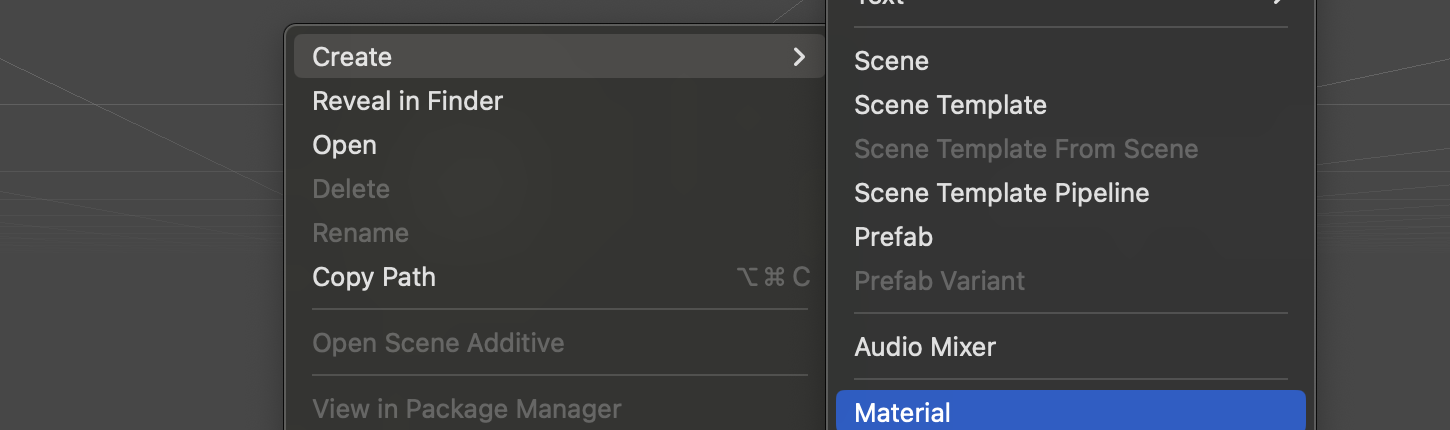1450x430 pixels.
Task: Expand the Create submenu arrow
Action: [798, 57]
